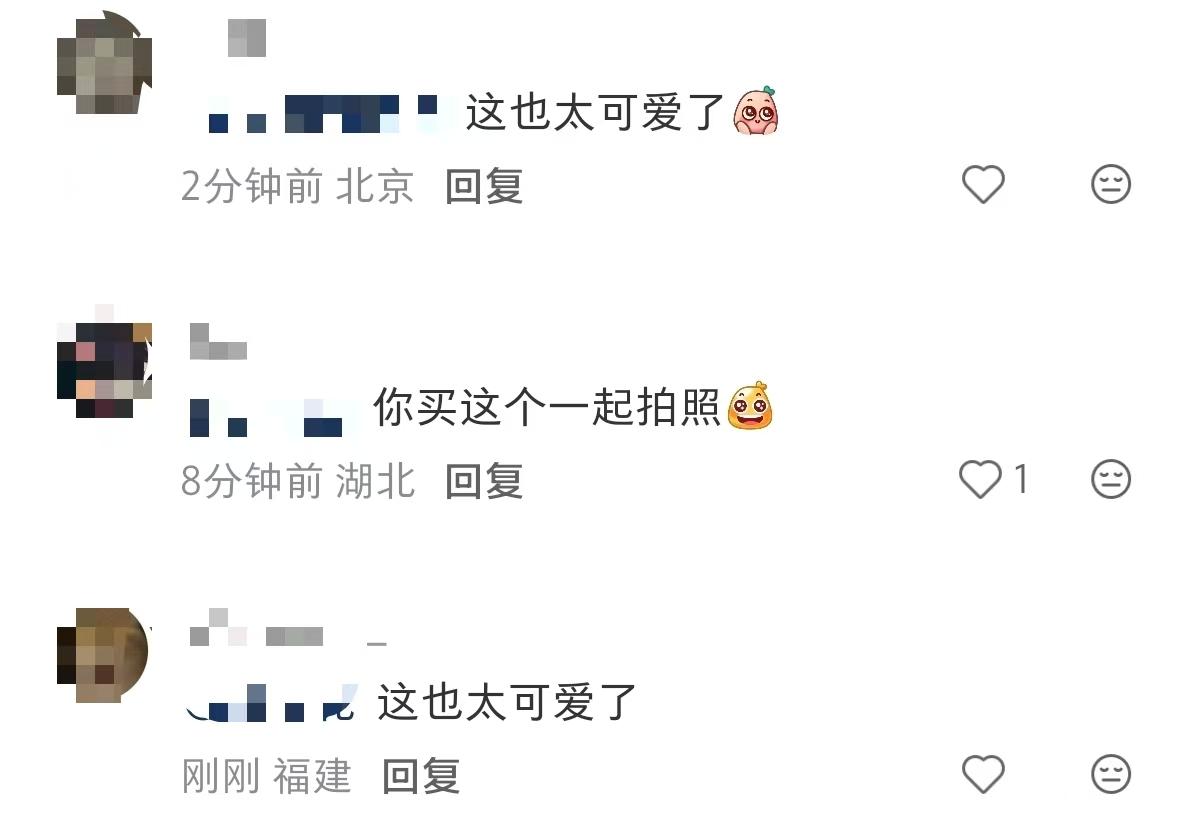Tap the dislike face icon on the Fujian comment
Viewport: 1200px width, 837px height.
[1110, 774]
